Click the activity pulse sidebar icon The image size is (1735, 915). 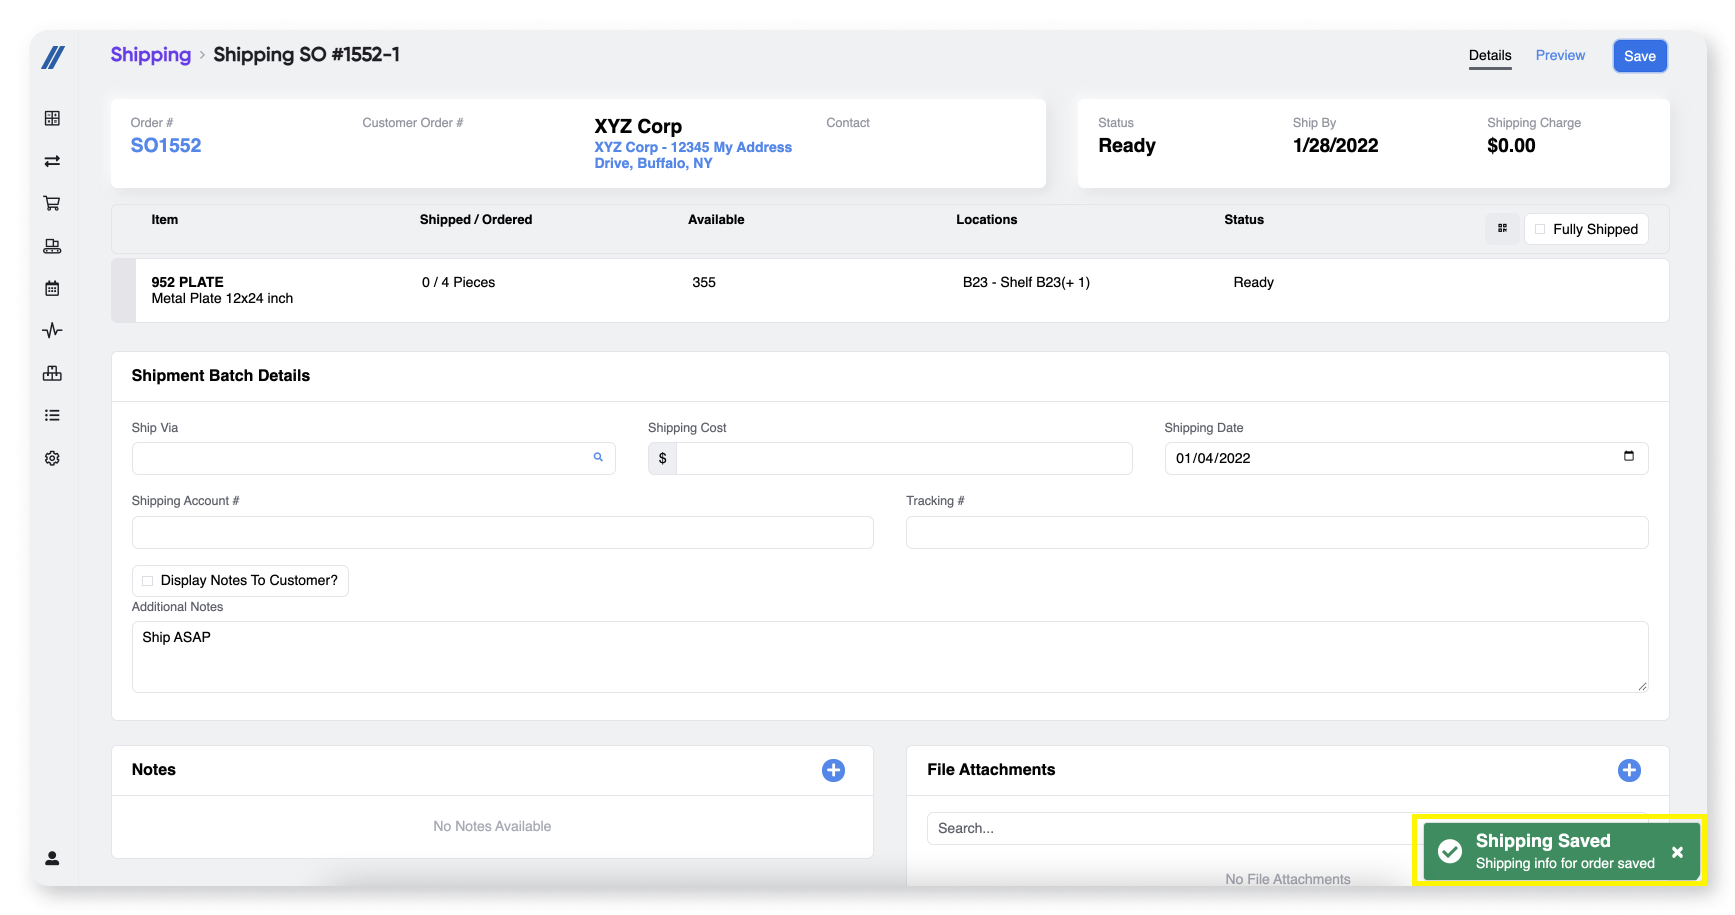52,331
